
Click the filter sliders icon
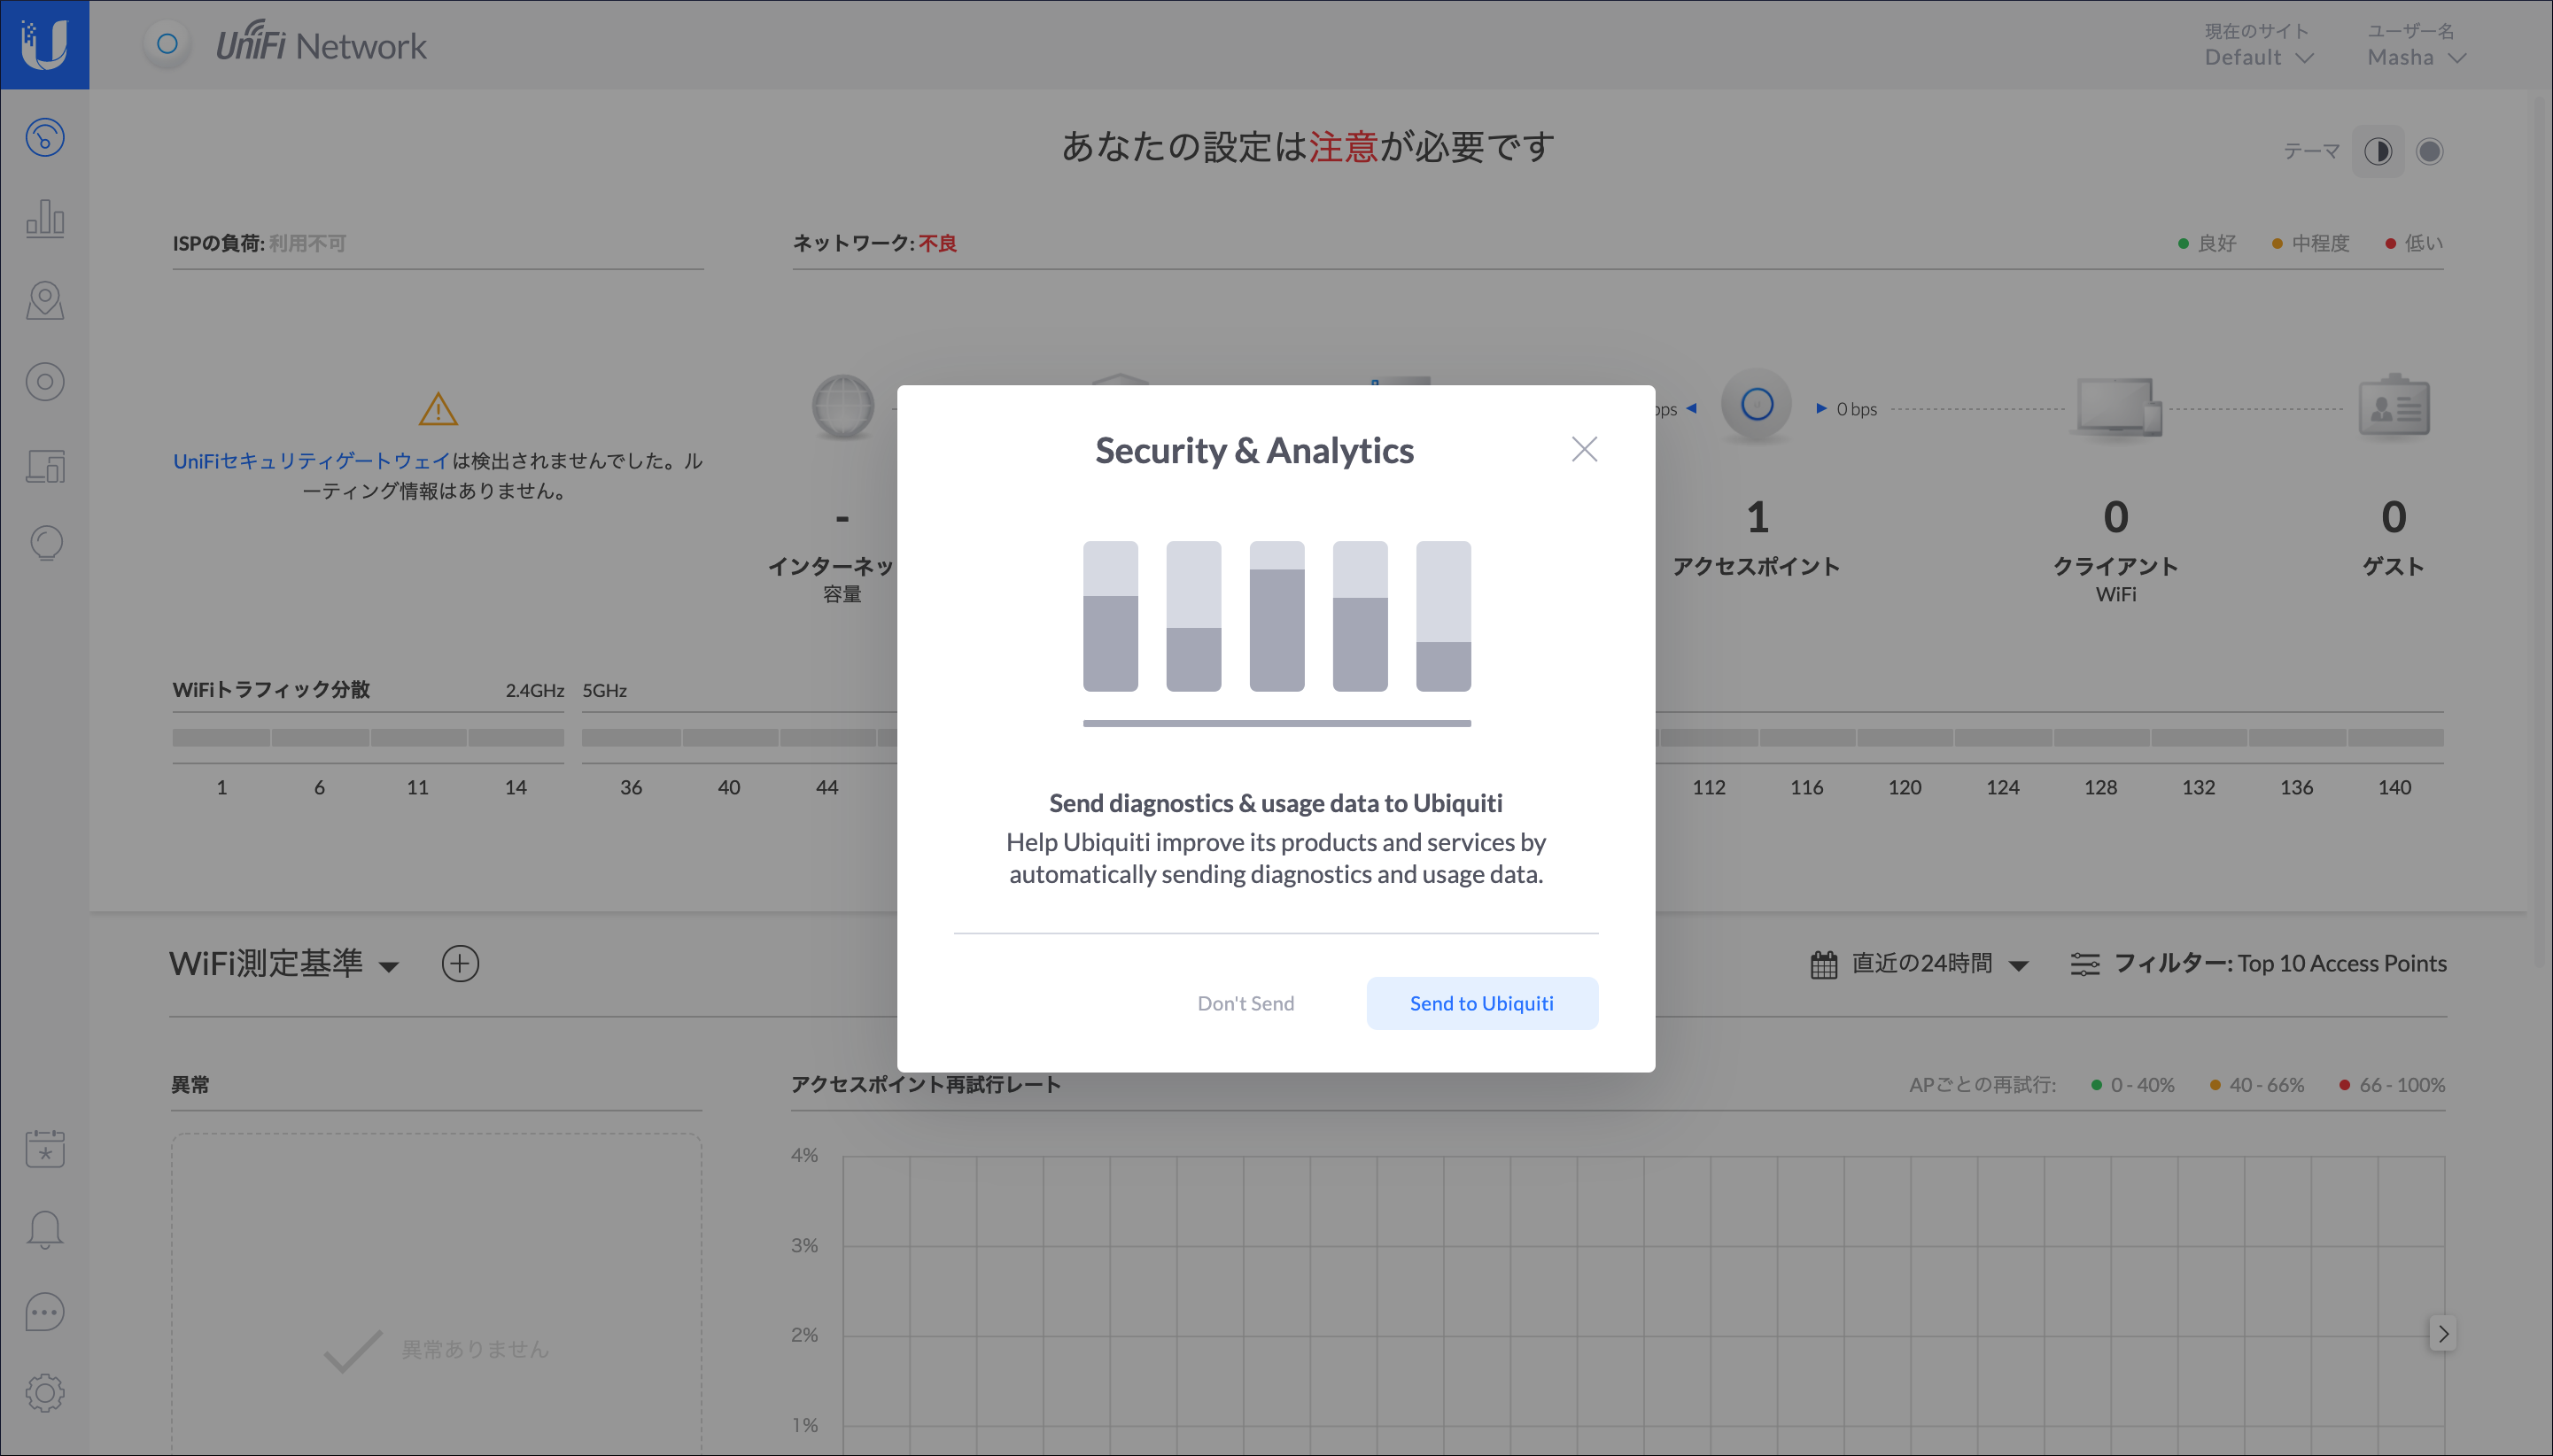[2084, 964]
